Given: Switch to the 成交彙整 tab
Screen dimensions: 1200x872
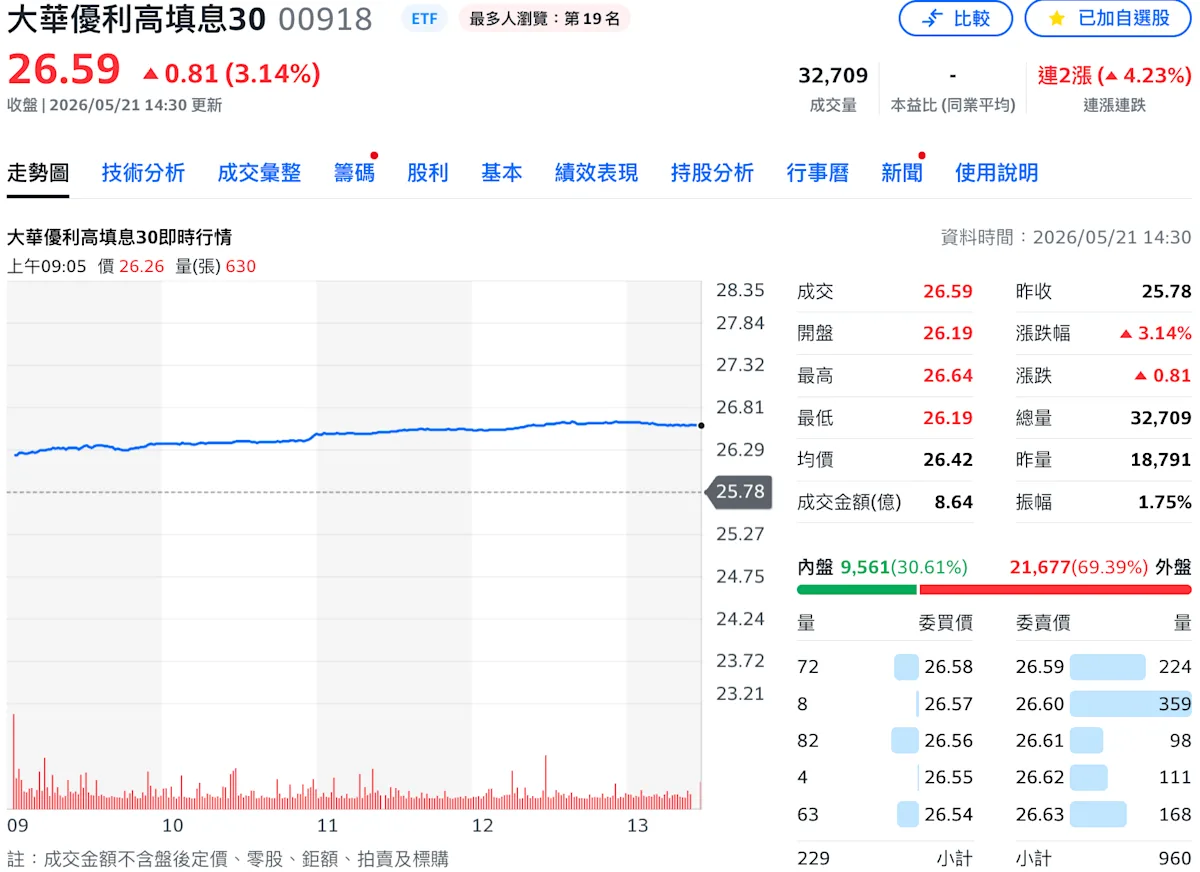Looking at the screenshot, I should (259, 173).
